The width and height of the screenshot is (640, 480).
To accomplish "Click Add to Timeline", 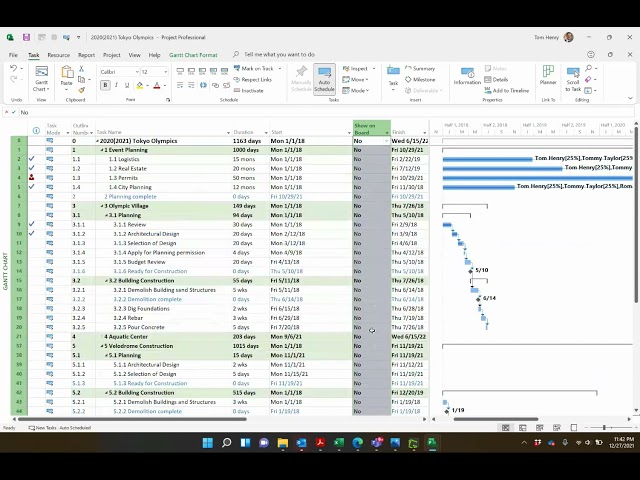I will click(507, 90).
